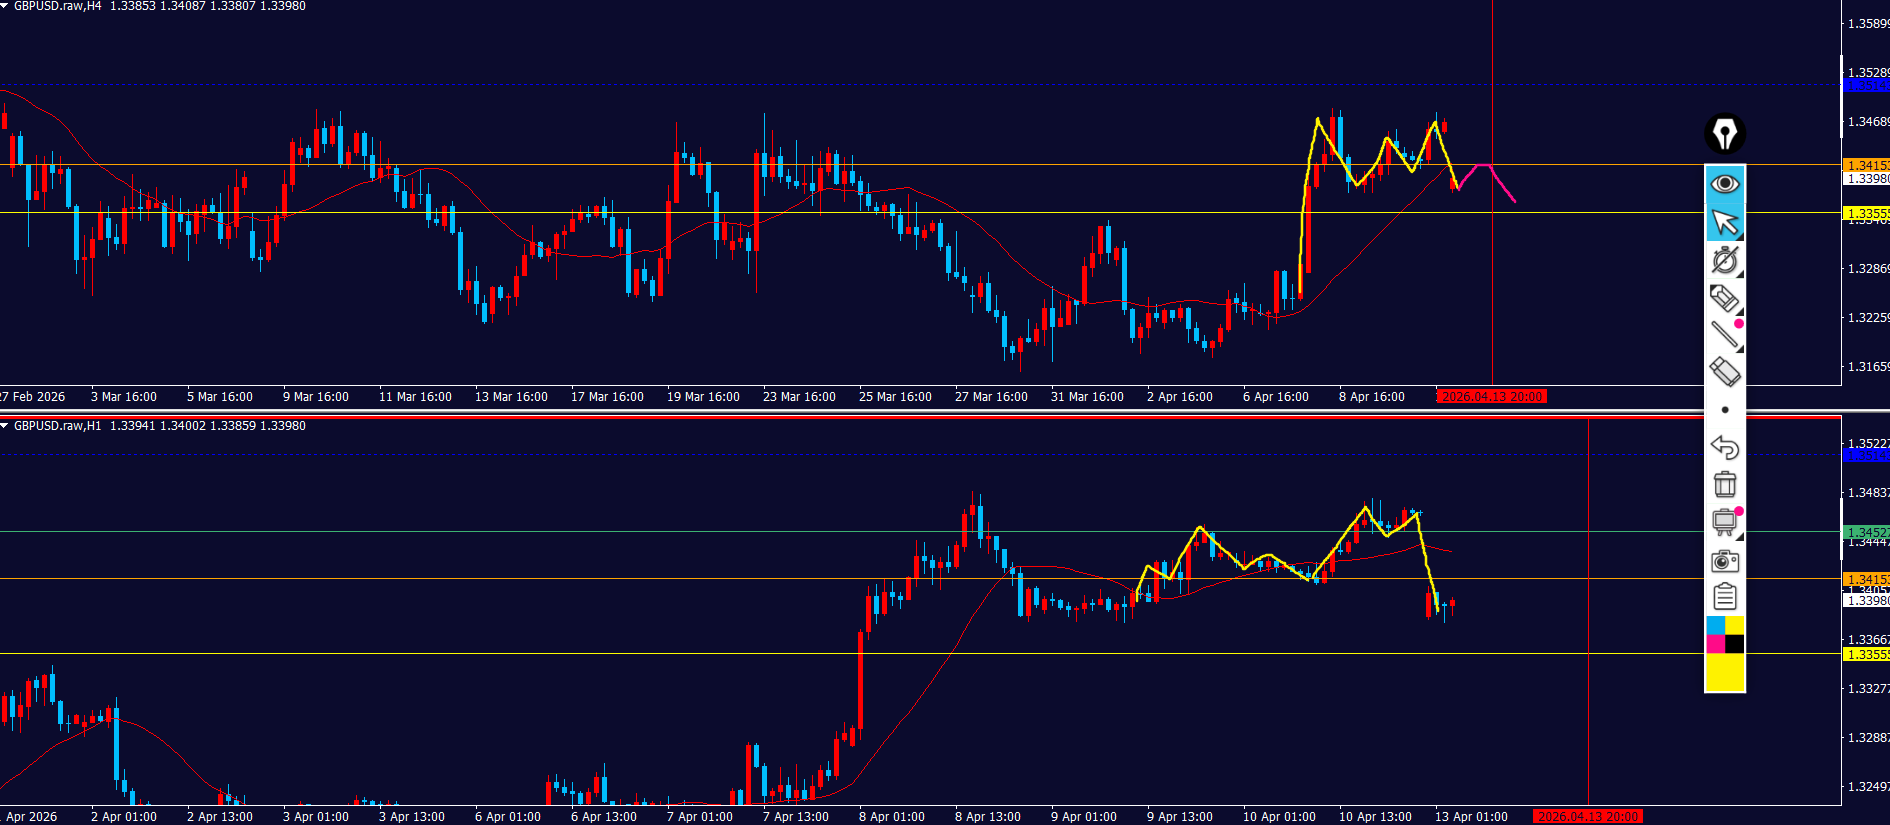Toggle ink visibility with the eye icon
The image size is (1890, 825).
1724,184
